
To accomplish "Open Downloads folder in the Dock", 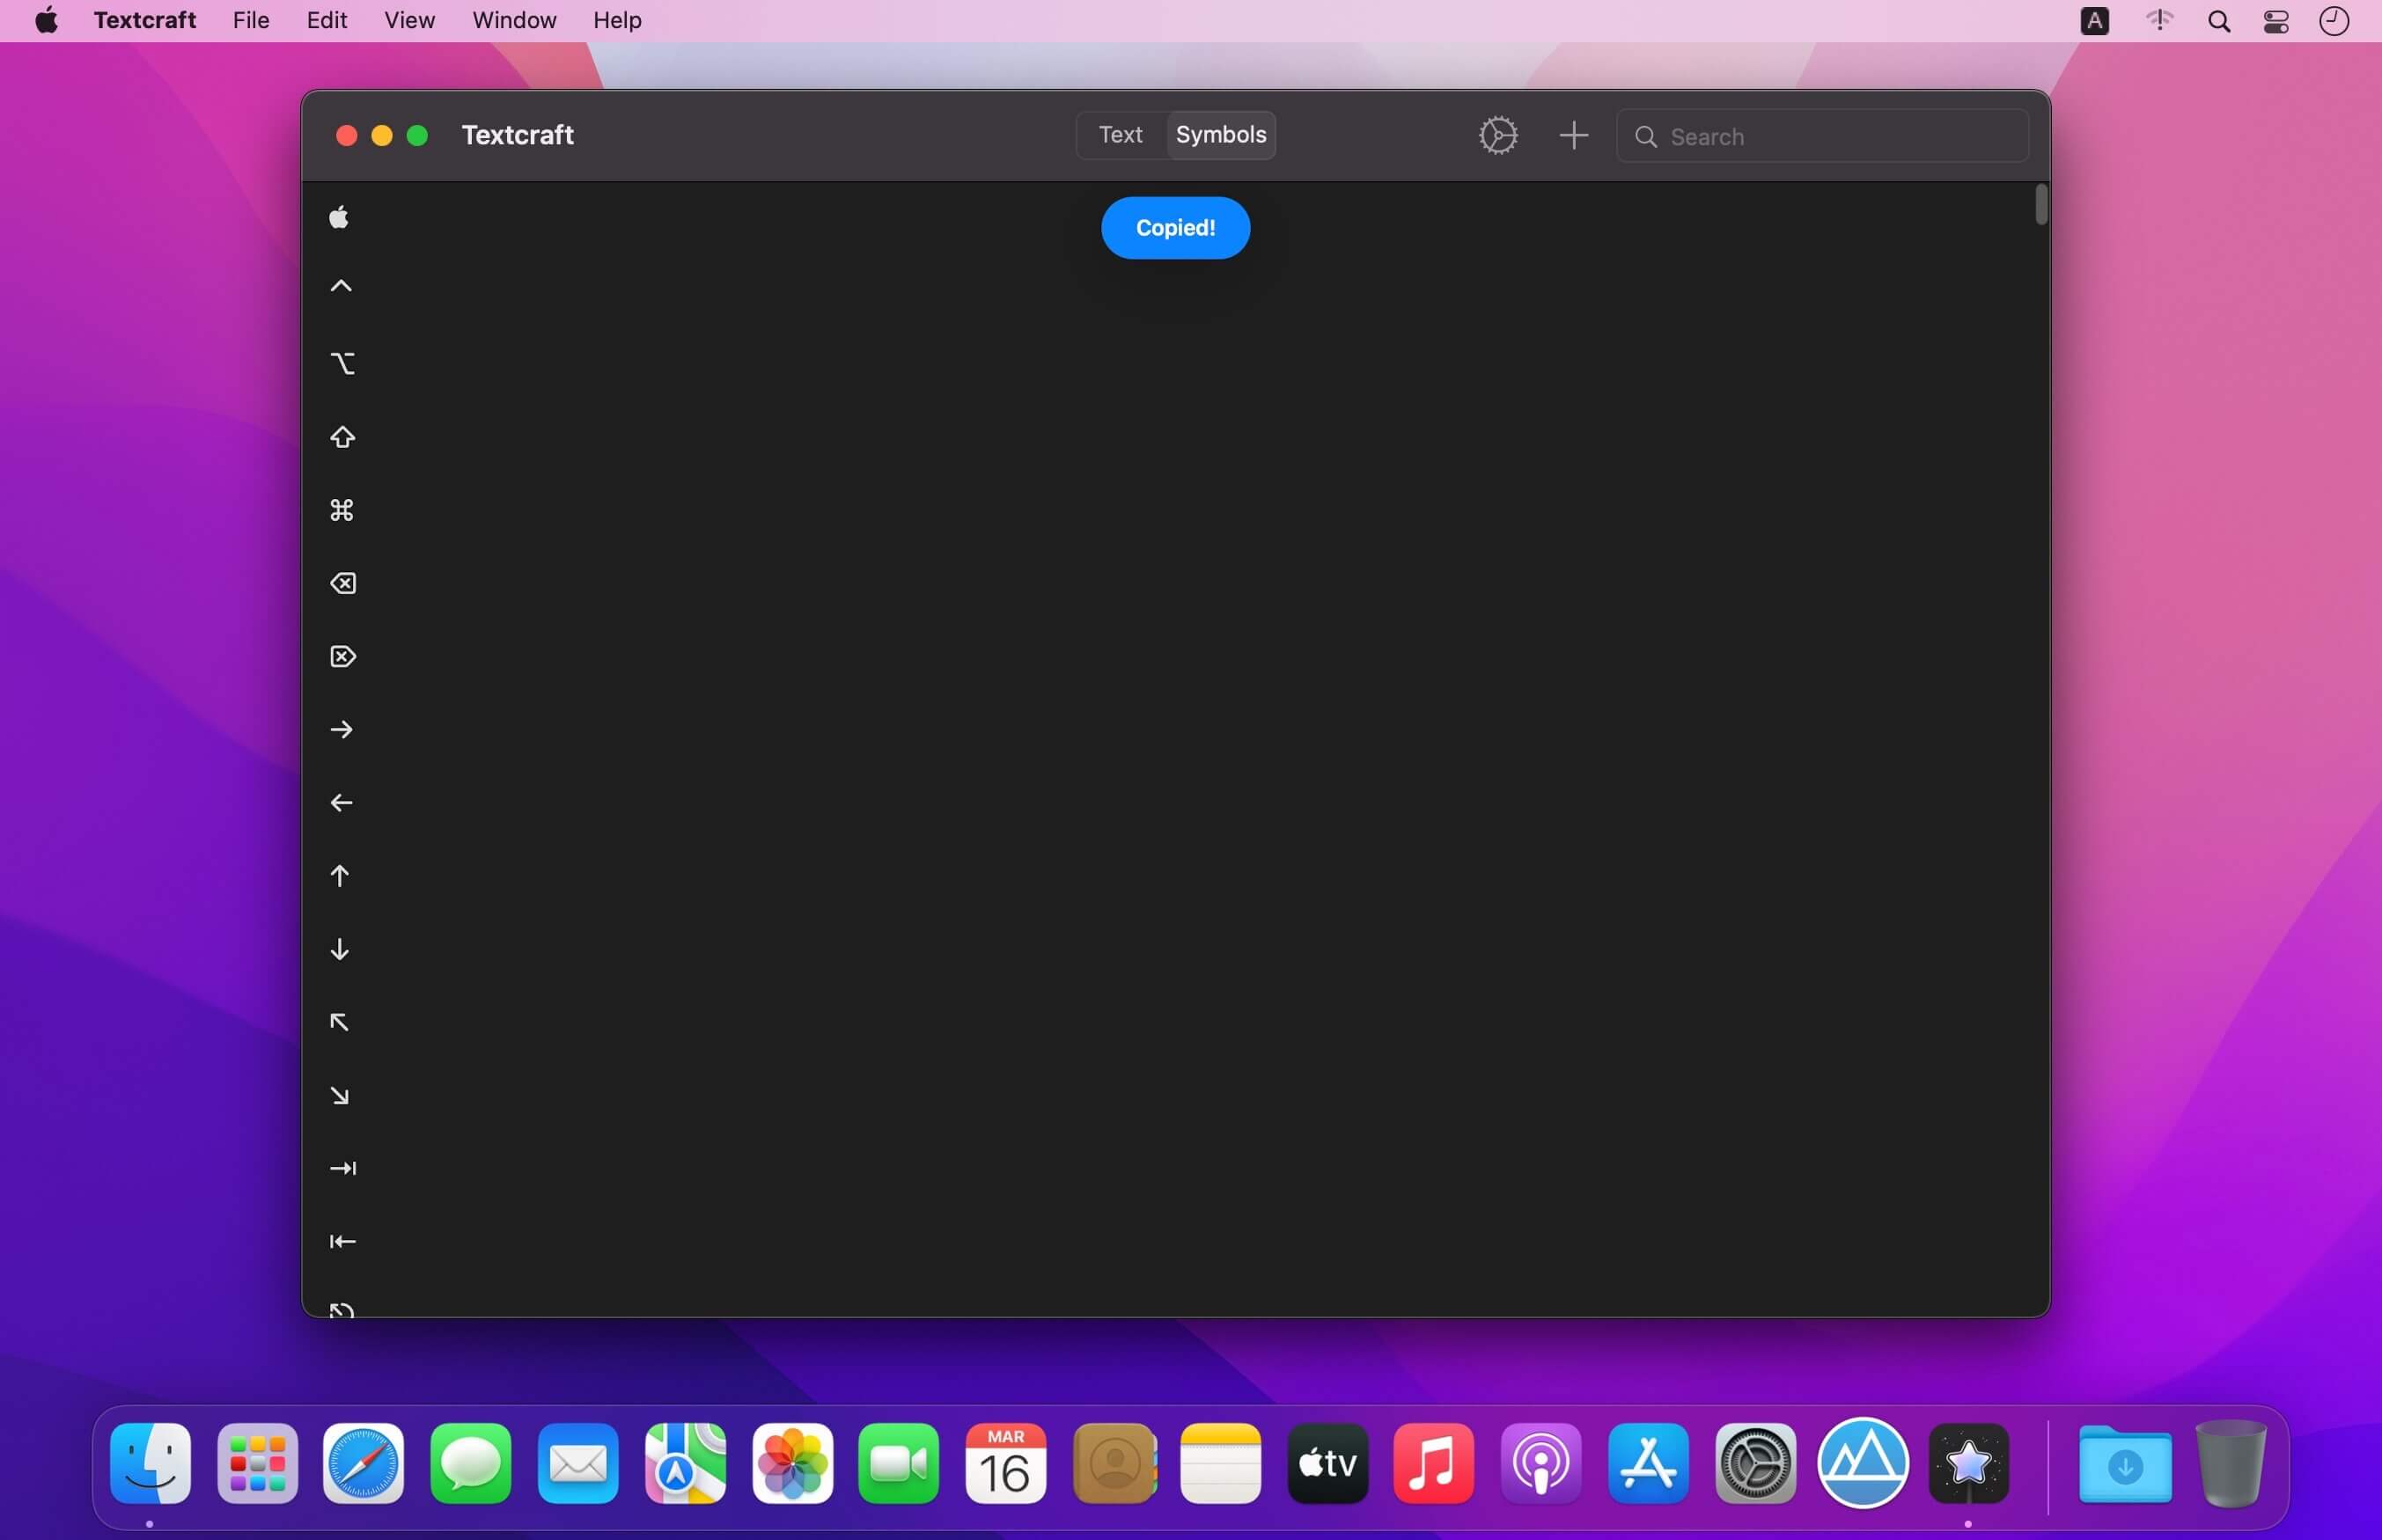I will 2125,1465.
